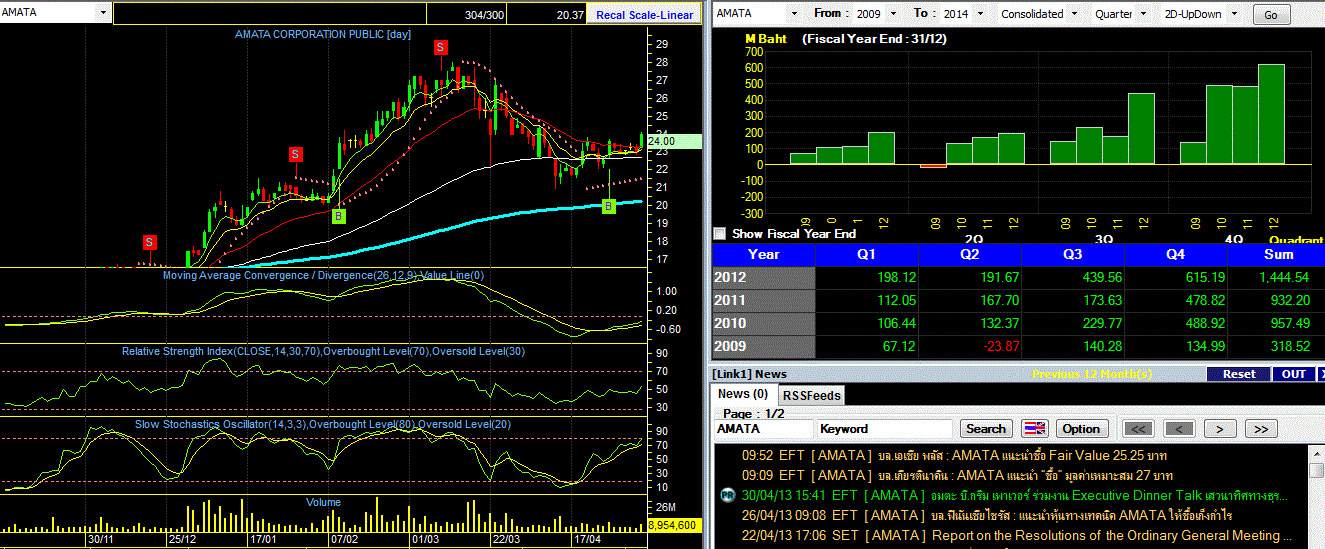Toggle the Thai/English language flag icon
The height and width of the screenshot is (549, 1325).
(x=1034, y=428)
